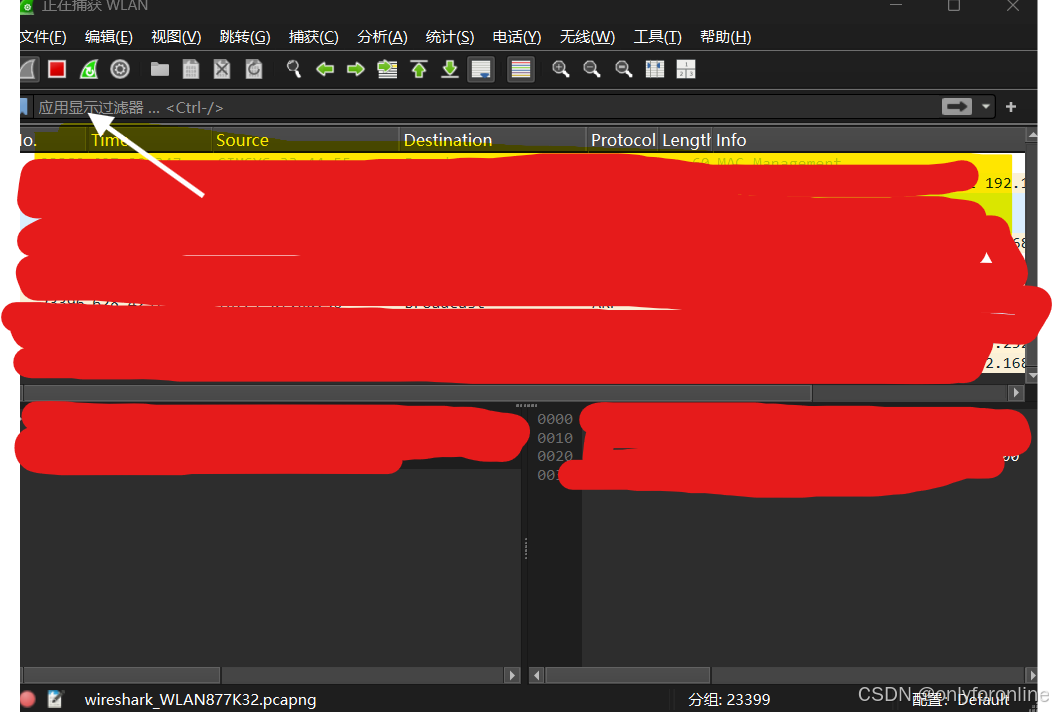Apply display filter arrow button
Screen dimensions: 1053x712
(x=957, y=107)
